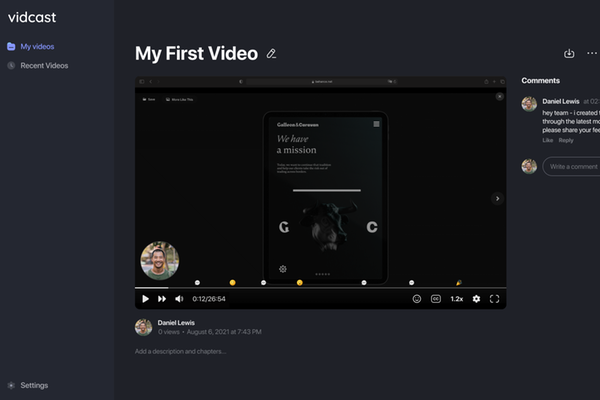This screenshot has width=600, height=400.
Task: Click the video progress bar
Action: [x=321, y=287]
